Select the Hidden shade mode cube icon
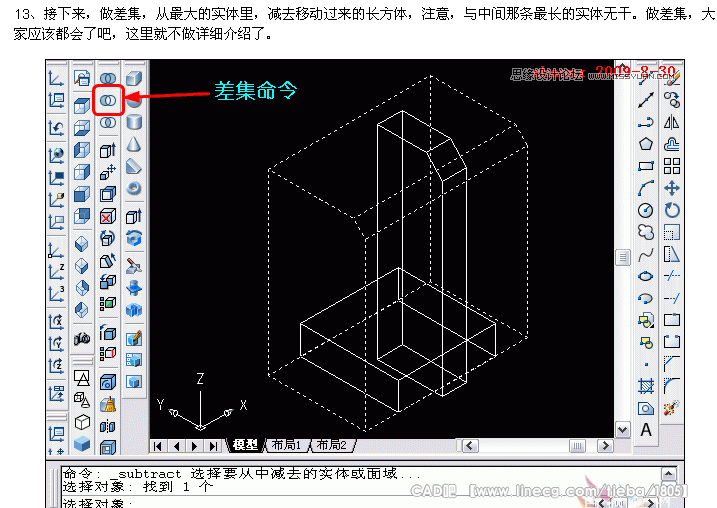 click(x=82, y=422)
